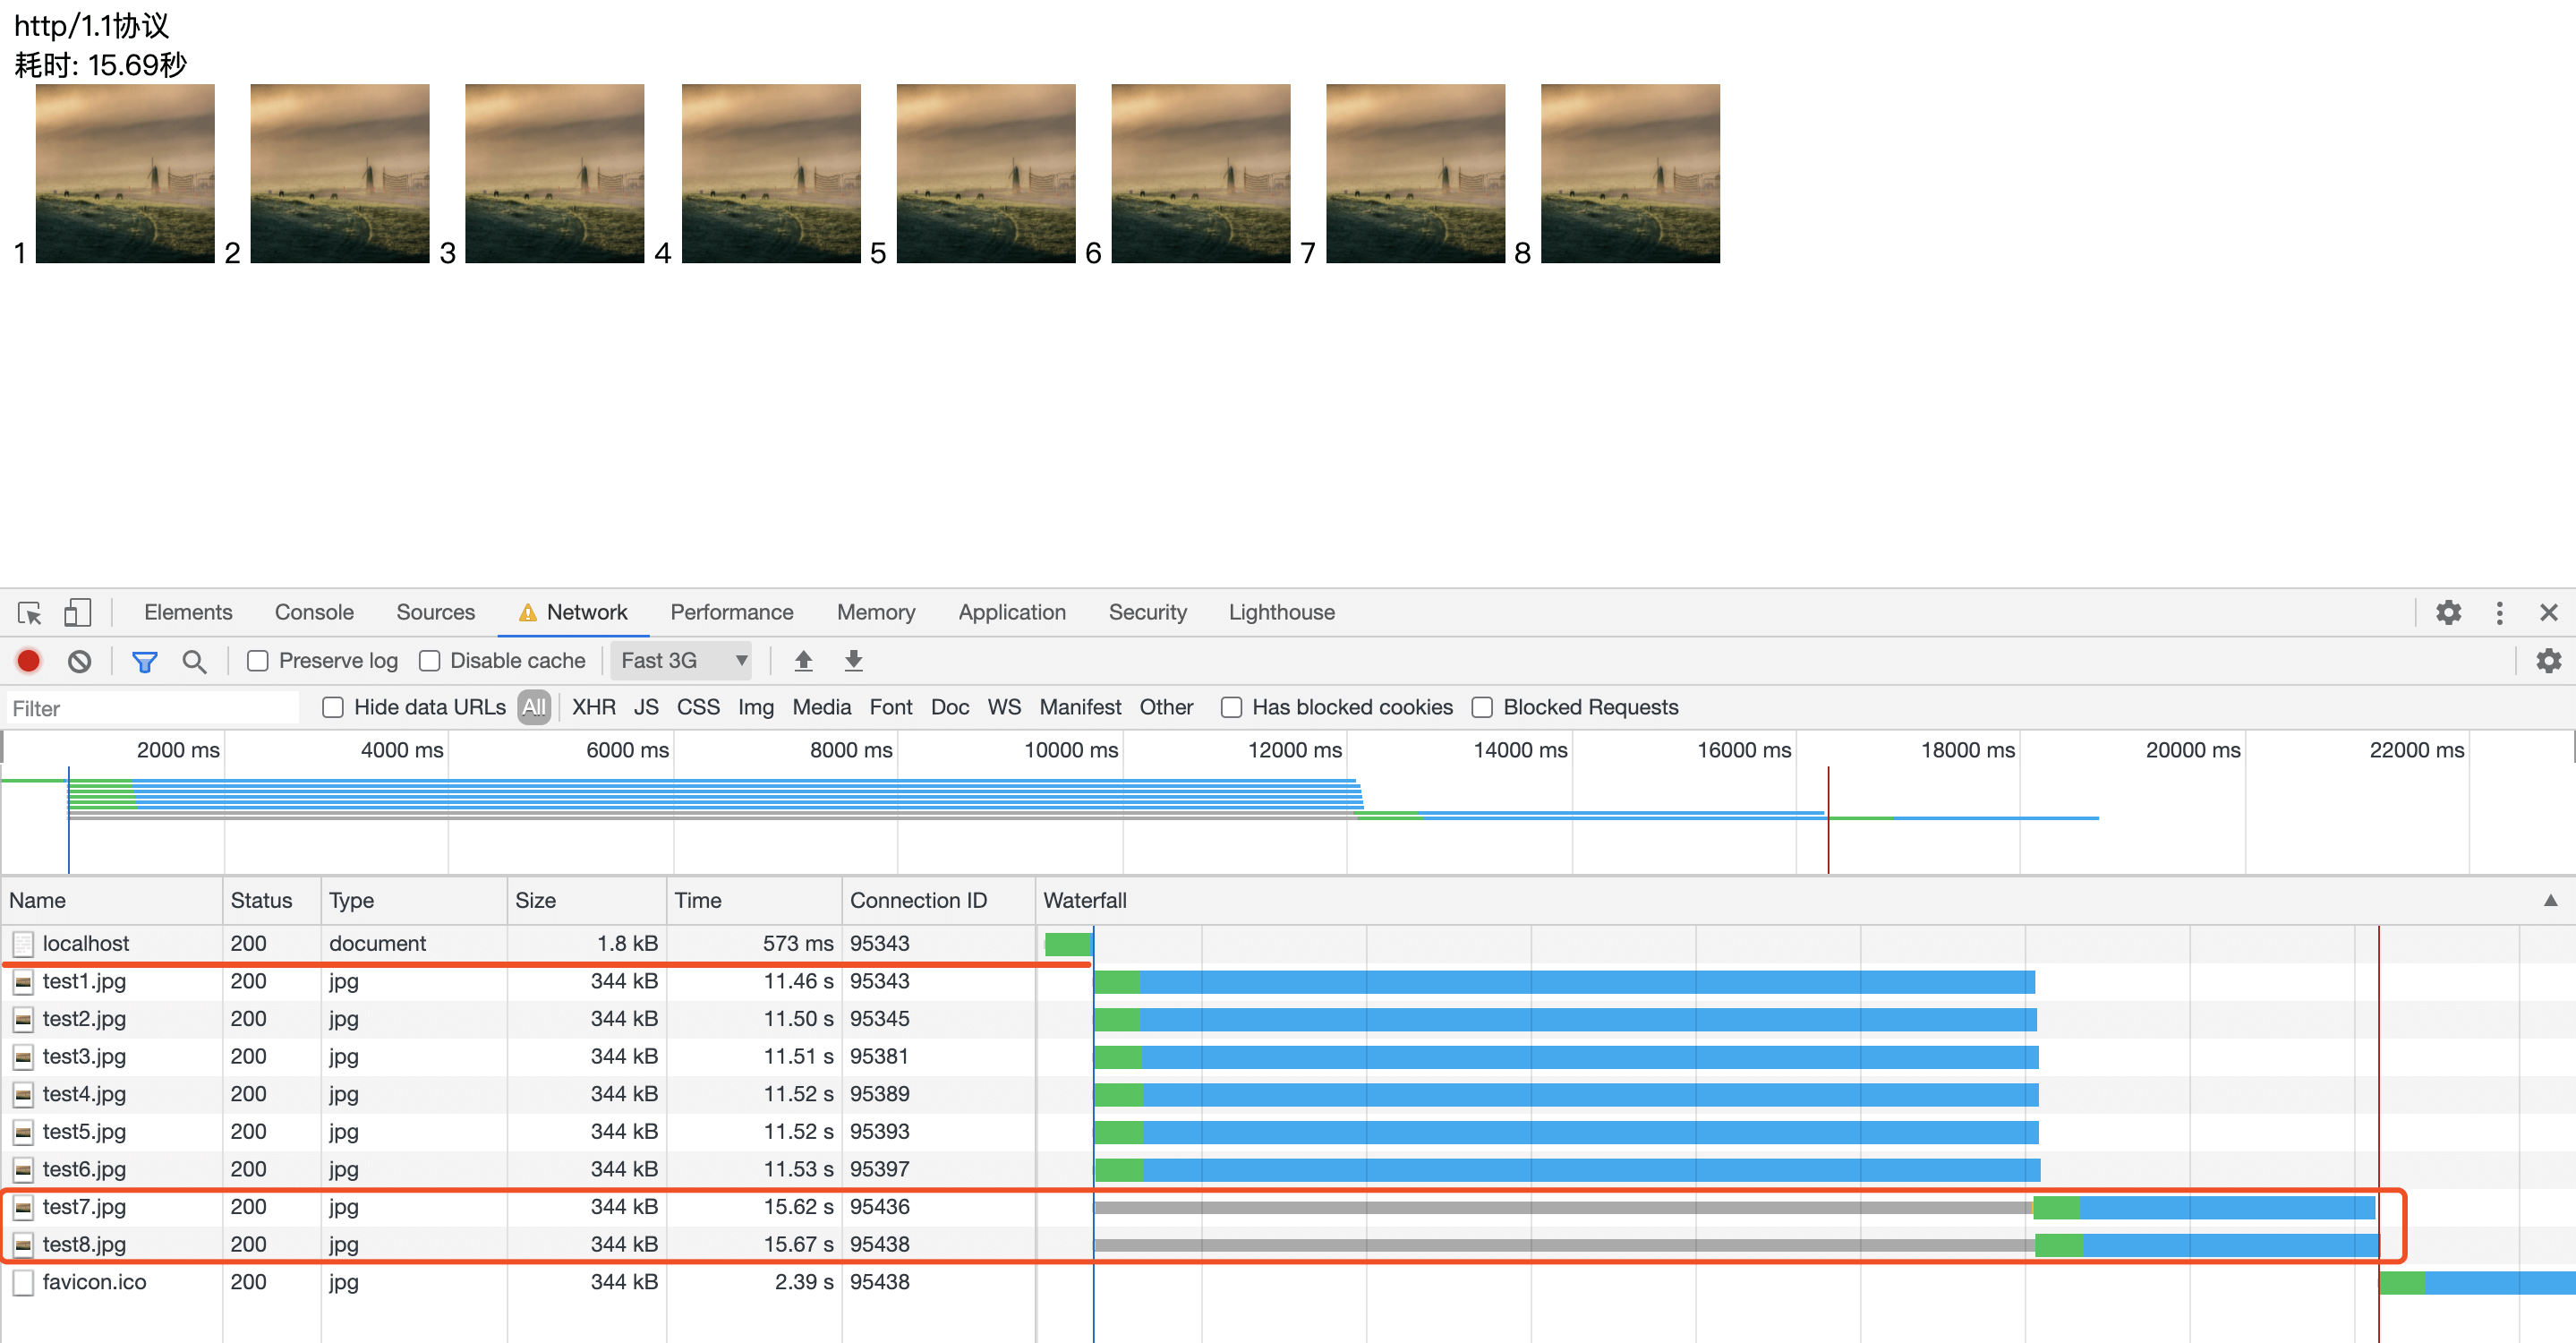The image size is (2576, 1343).
Task: Open the Lighthouse tab
Action: 1281,612
